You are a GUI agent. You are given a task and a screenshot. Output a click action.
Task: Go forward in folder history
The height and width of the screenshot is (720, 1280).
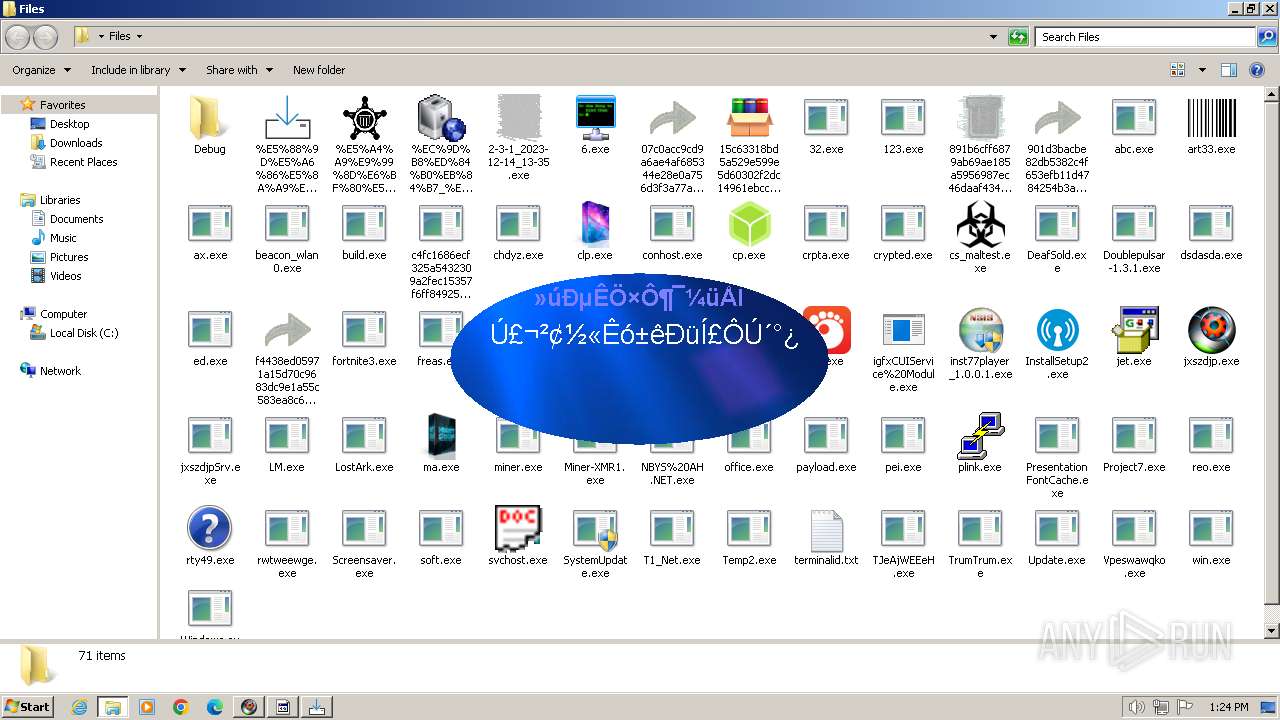coord(45,37)
